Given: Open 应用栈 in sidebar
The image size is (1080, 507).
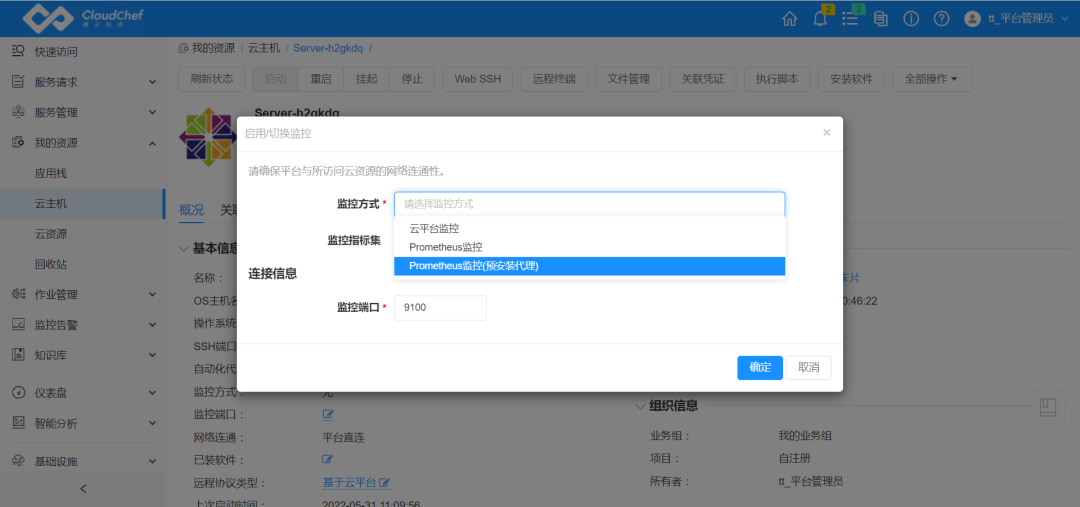Looking at the screenshot, I should (51, 174).
